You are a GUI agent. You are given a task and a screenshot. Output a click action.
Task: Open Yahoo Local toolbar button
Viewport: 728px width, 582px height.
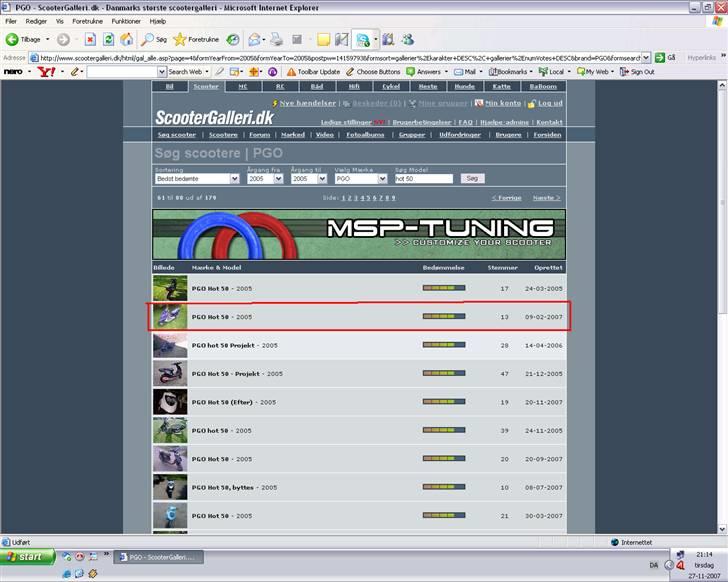click(551, 72)
